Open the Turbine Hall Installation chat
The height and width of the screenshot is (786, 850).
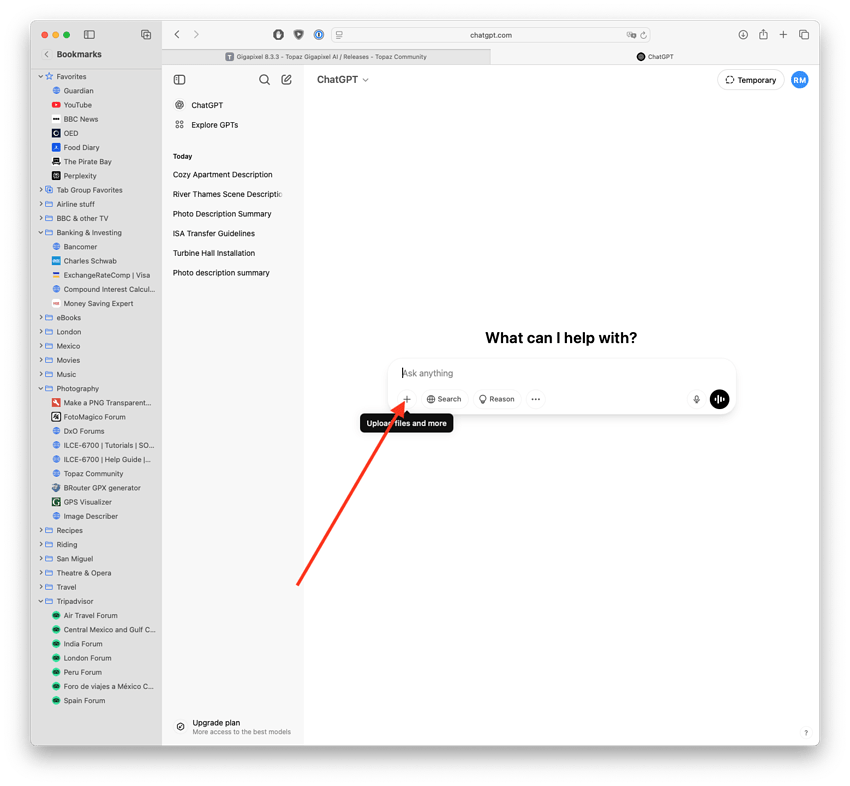pyautogui.click(x=214, y=253)
